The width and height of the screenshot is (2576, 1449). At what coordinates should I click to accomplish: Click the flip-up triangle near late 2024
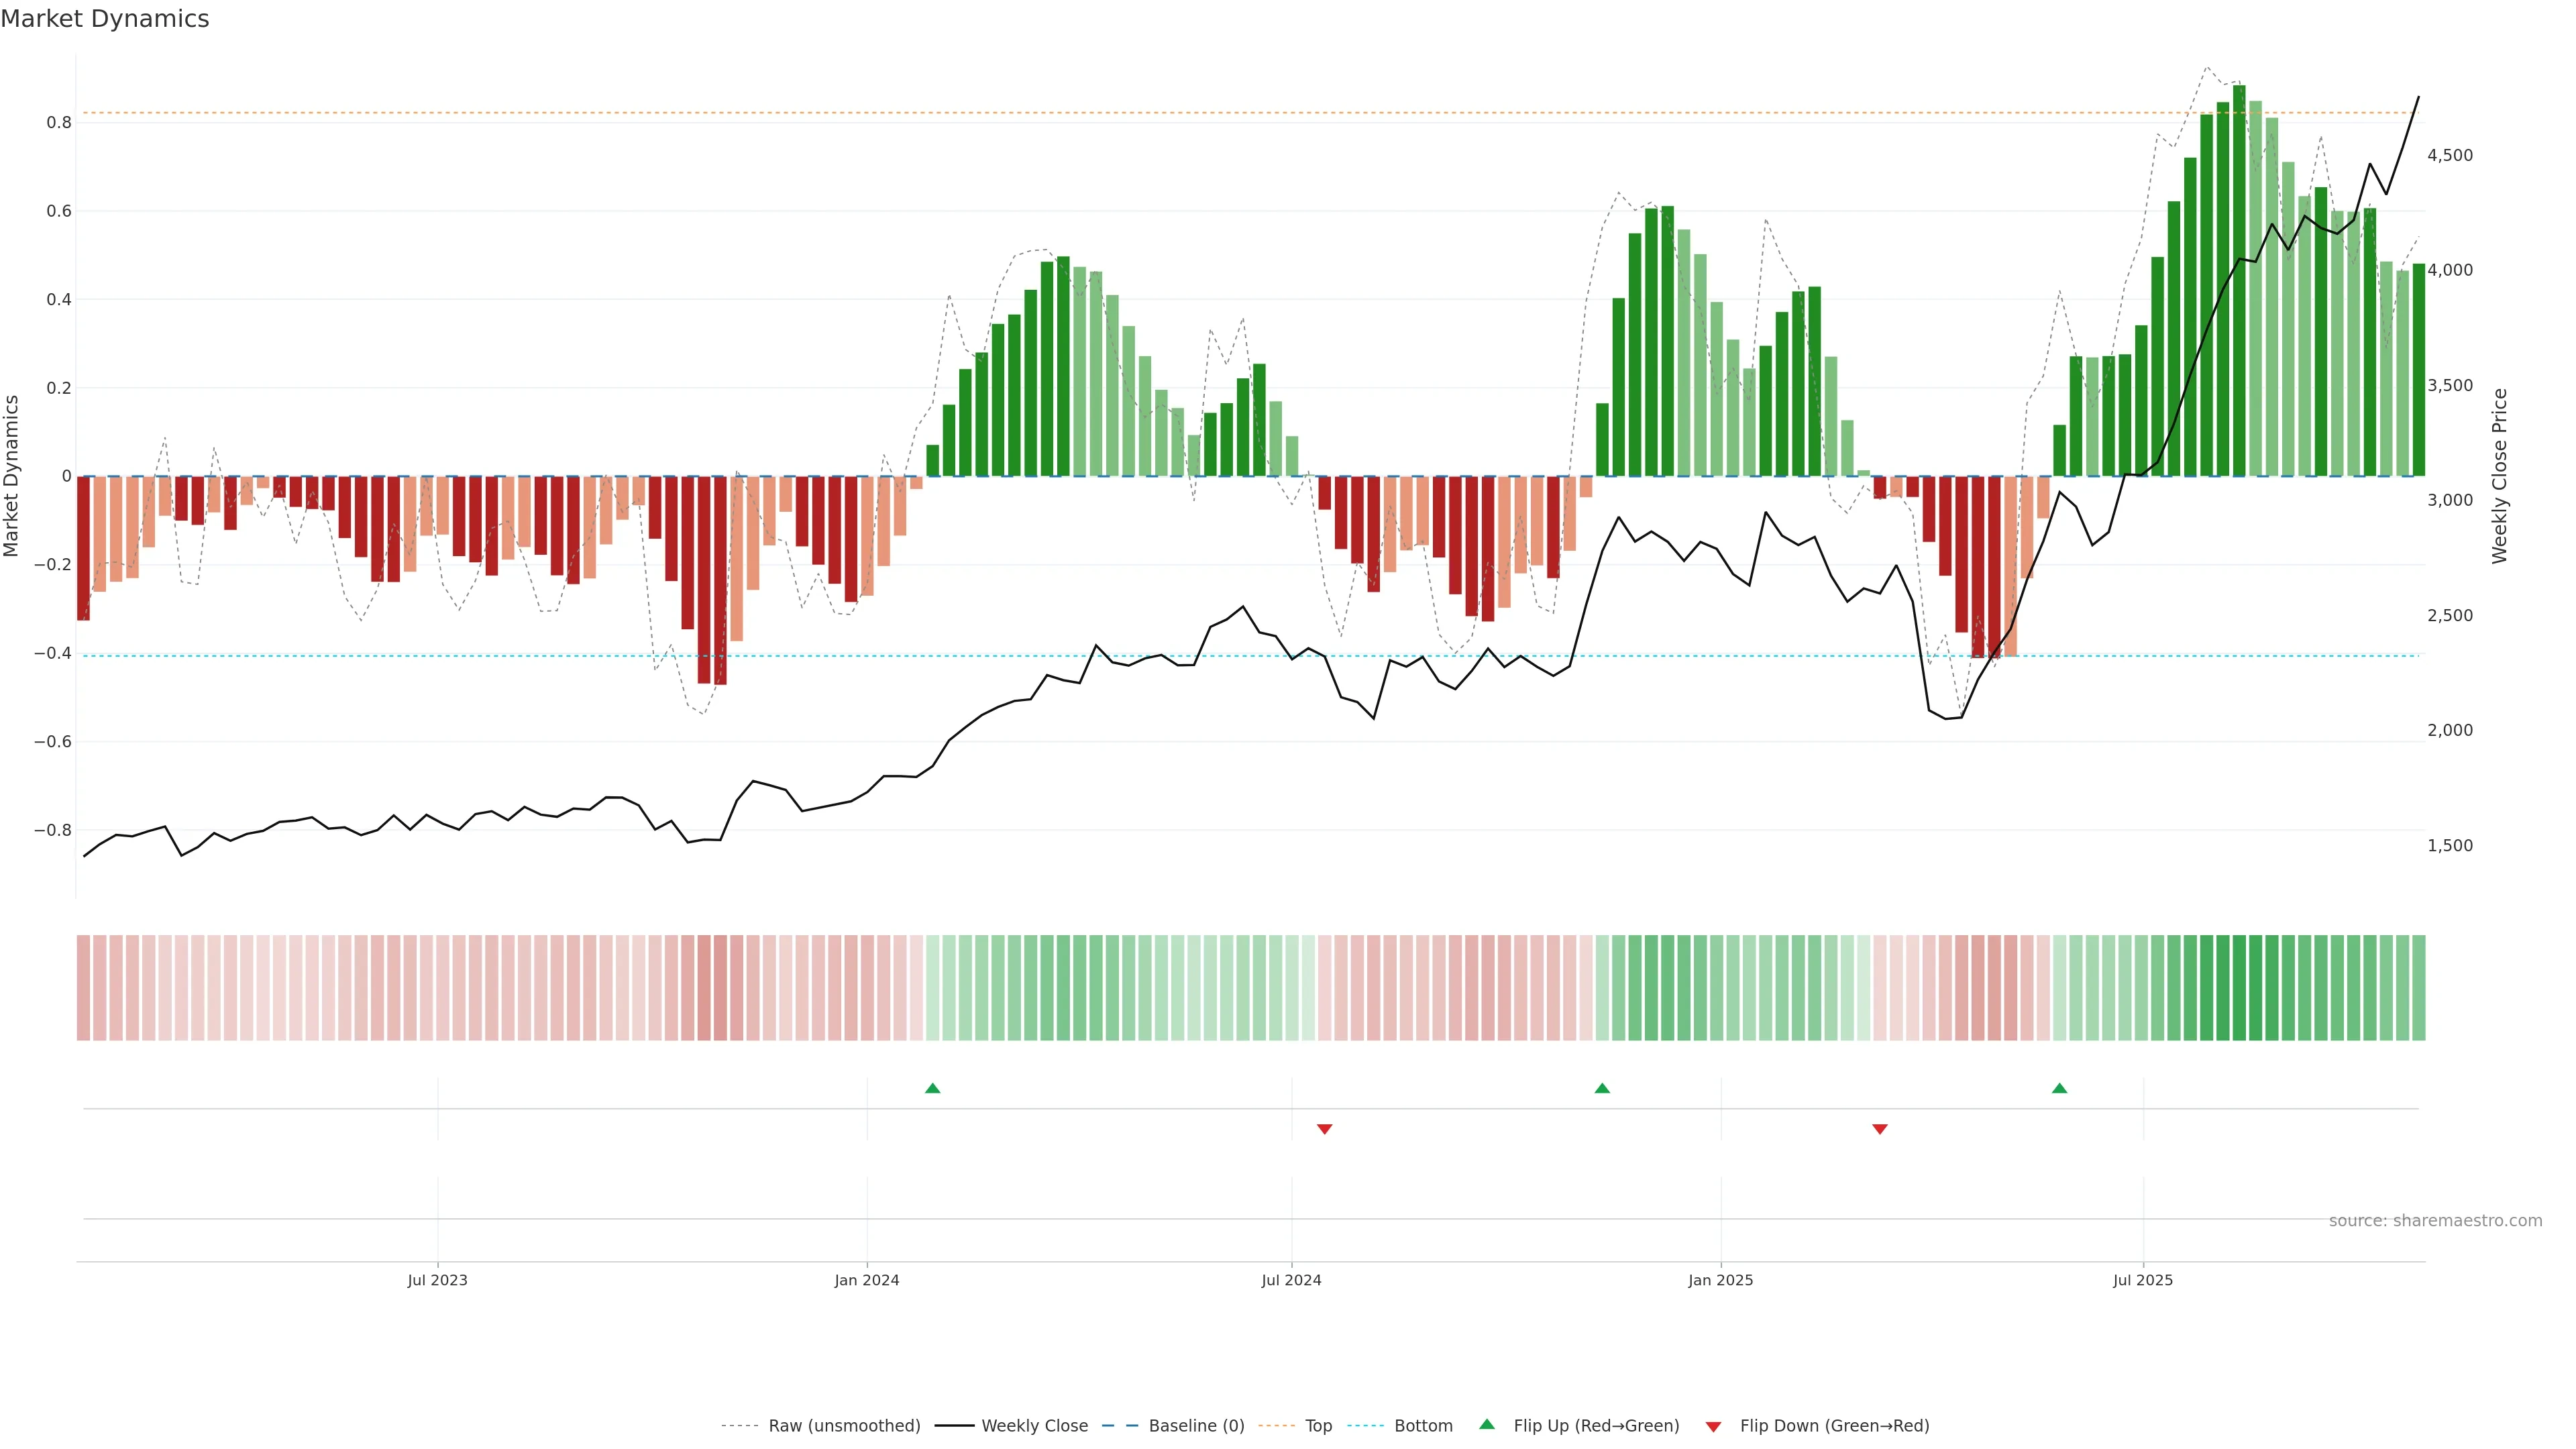pos(1602,1088)
